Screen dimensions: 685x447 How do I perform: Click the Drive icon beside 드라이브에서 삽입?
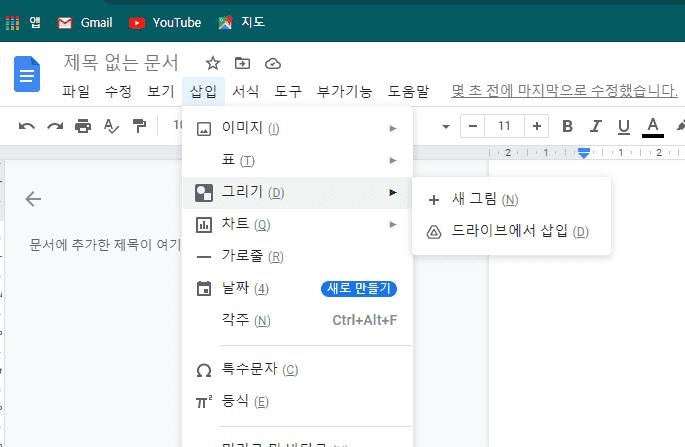[x=434, y=232]
